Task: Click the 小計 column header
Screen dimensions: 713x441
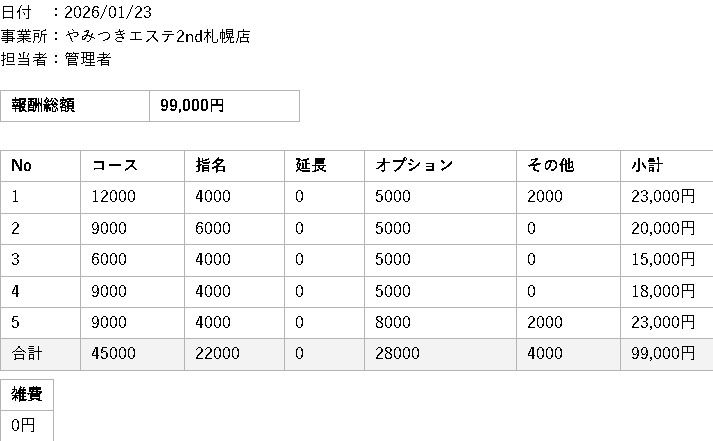Action: pos(647,165)
